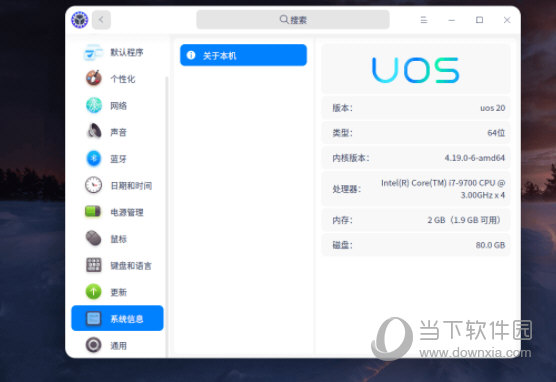The height and width of the screenshot is (382, 556).
Task: Click the Control Center logo icon in title bar
Action: click(79, 20)
